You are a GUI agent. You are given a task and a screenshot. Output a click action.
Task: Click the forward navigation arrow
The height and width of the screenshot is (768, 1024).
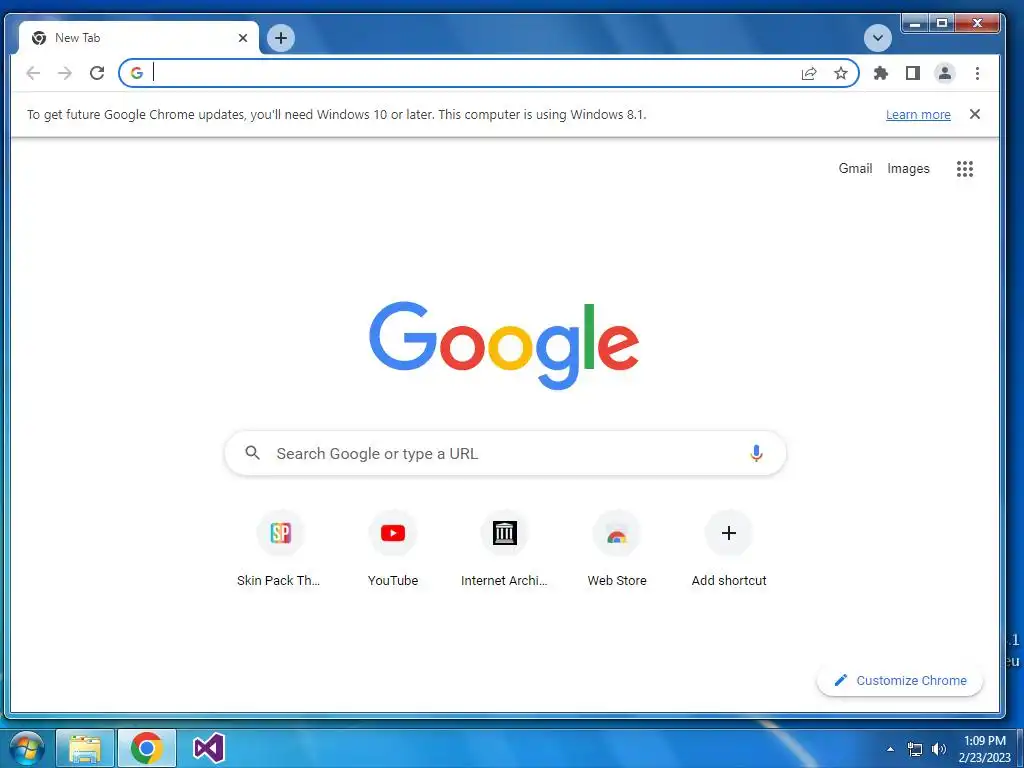(x=65, y=73)
